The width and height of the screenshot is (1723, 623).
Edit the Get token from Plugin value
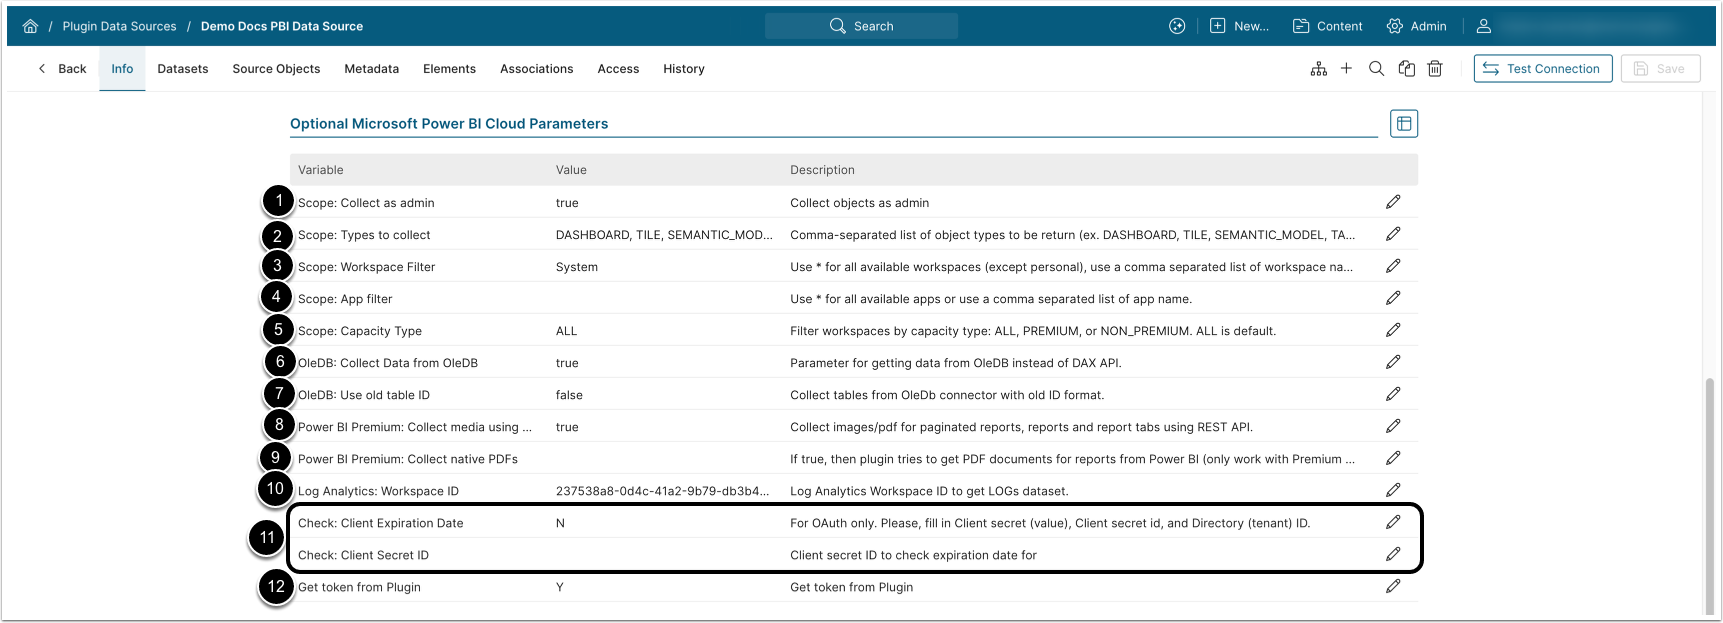(x=1393, y=586)
